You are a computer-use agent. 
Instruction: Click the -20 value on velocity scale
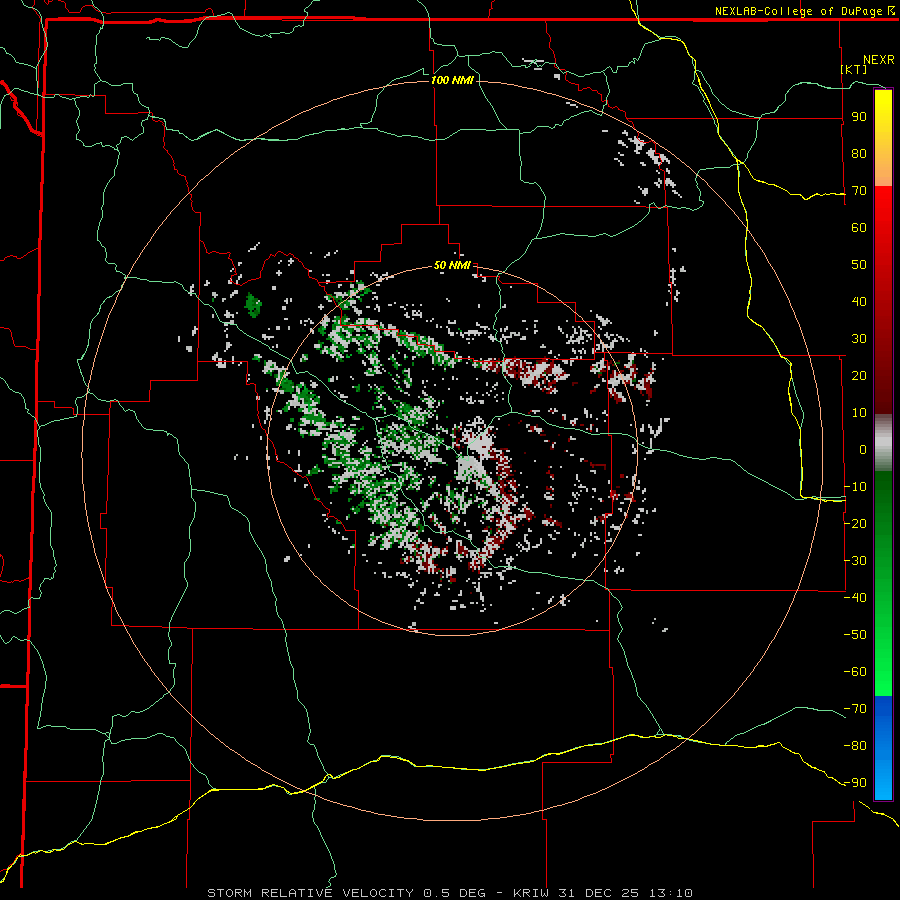click(x=855, y=523)
